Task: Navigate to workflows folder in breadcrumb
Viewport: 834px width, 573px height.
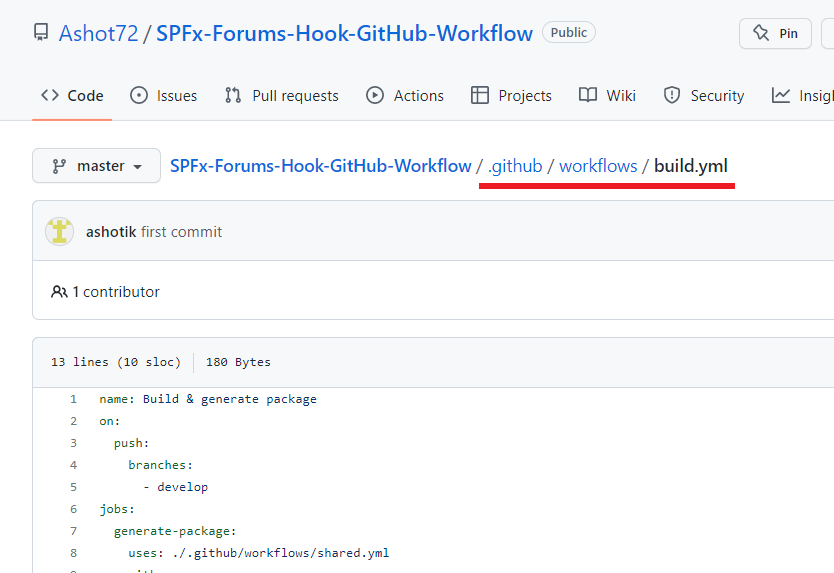Action: point(598,166)
